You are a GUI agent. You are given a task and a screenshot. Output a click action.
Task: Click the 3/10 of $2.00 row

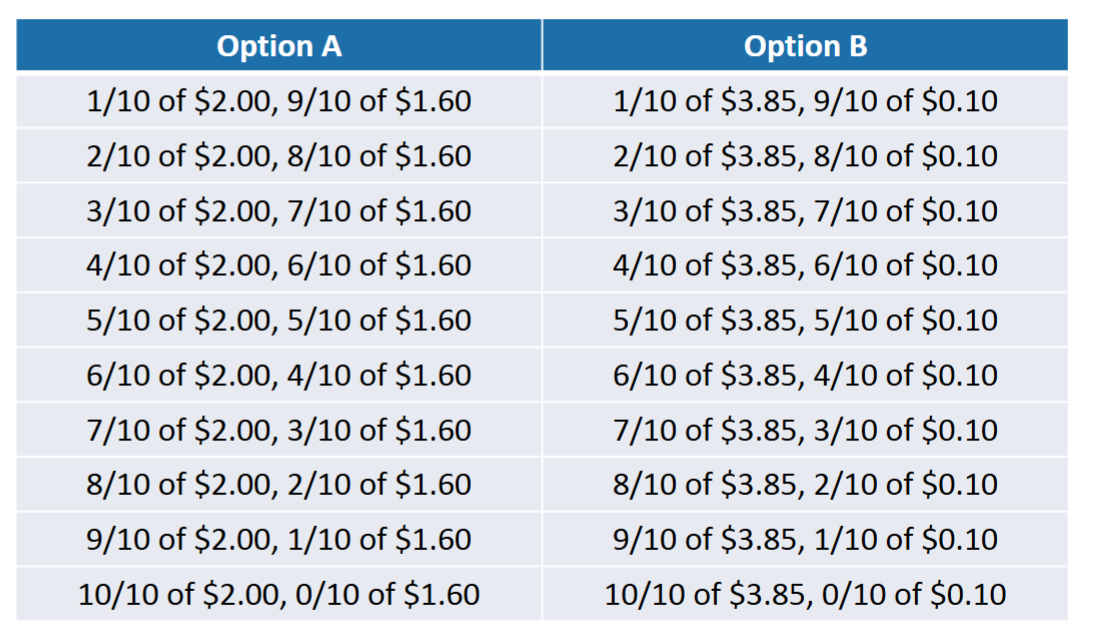pos(279,211)
